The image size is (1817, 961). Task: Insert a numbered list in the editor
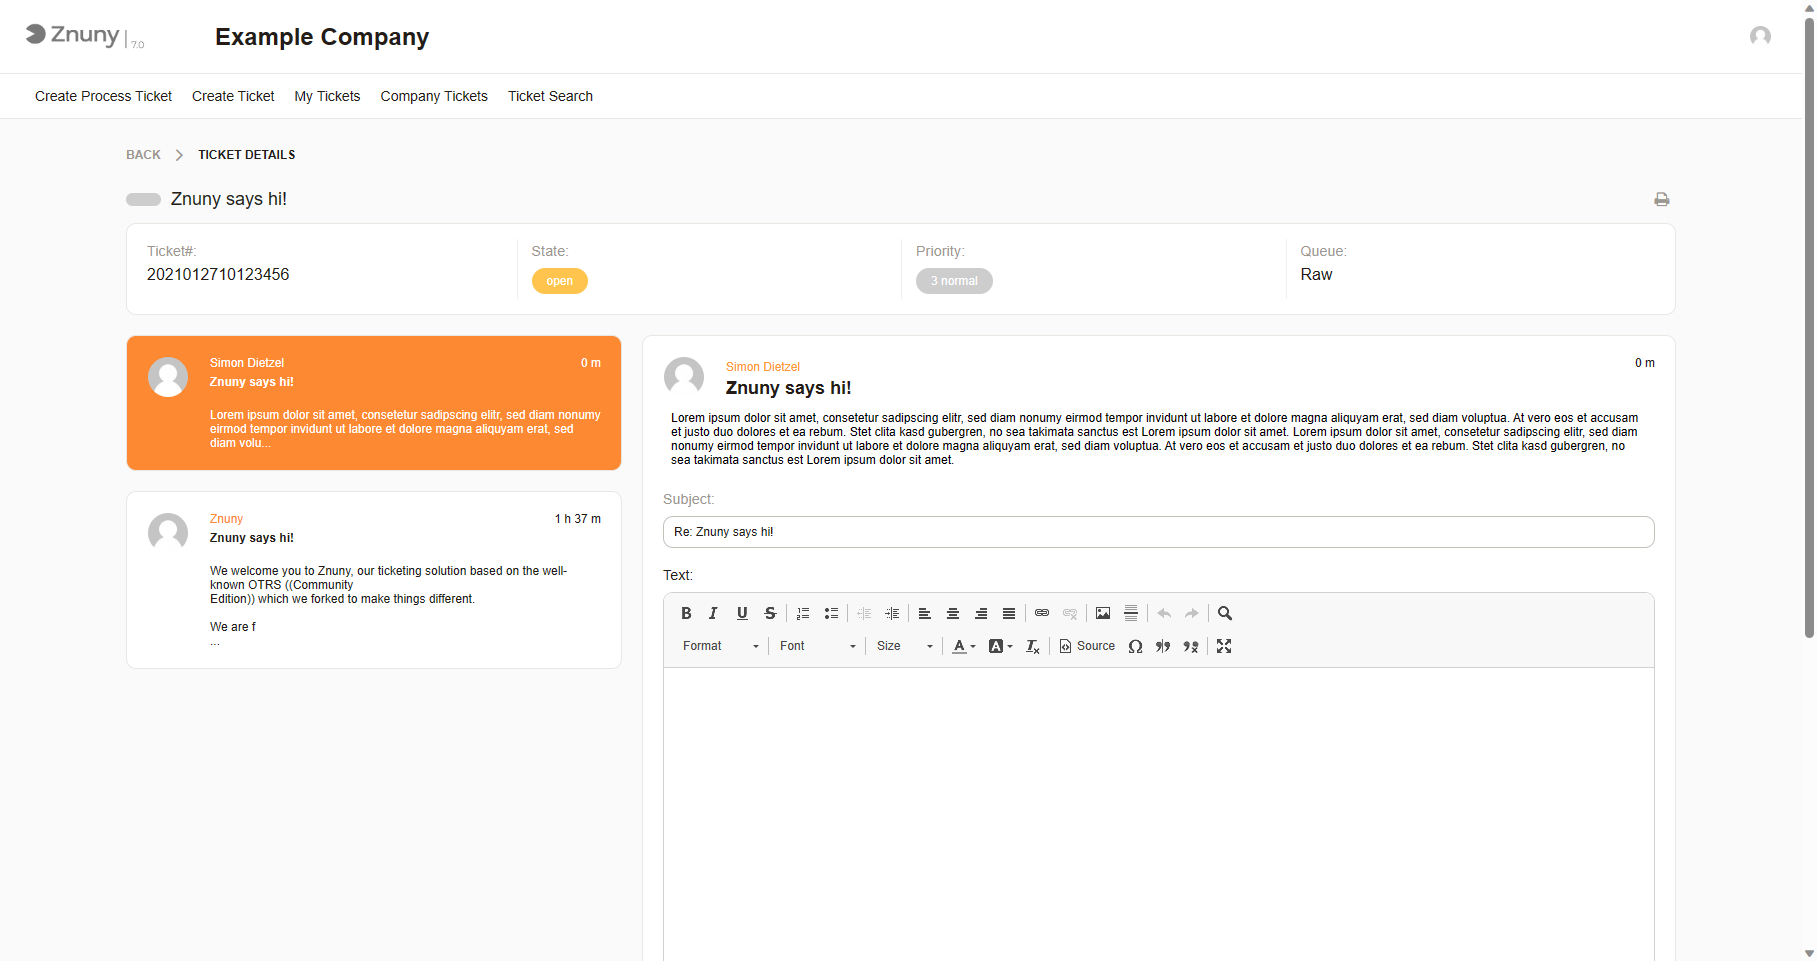point(803,613)
